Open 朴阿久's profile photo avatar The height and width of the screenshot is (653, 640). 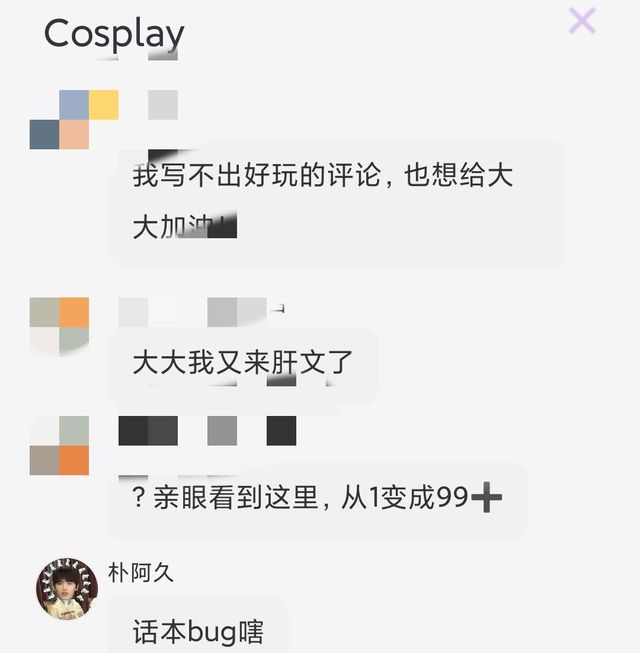pyautogui.click(x=67, y=588)
